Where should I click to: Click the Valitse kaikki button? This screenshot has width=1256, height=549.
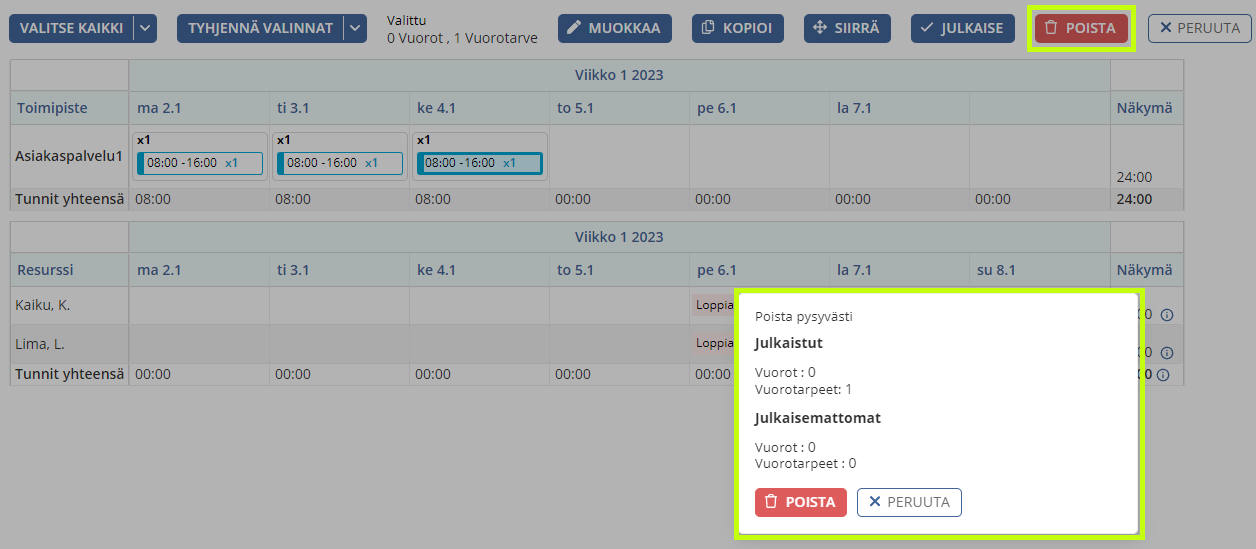point(71,28)
